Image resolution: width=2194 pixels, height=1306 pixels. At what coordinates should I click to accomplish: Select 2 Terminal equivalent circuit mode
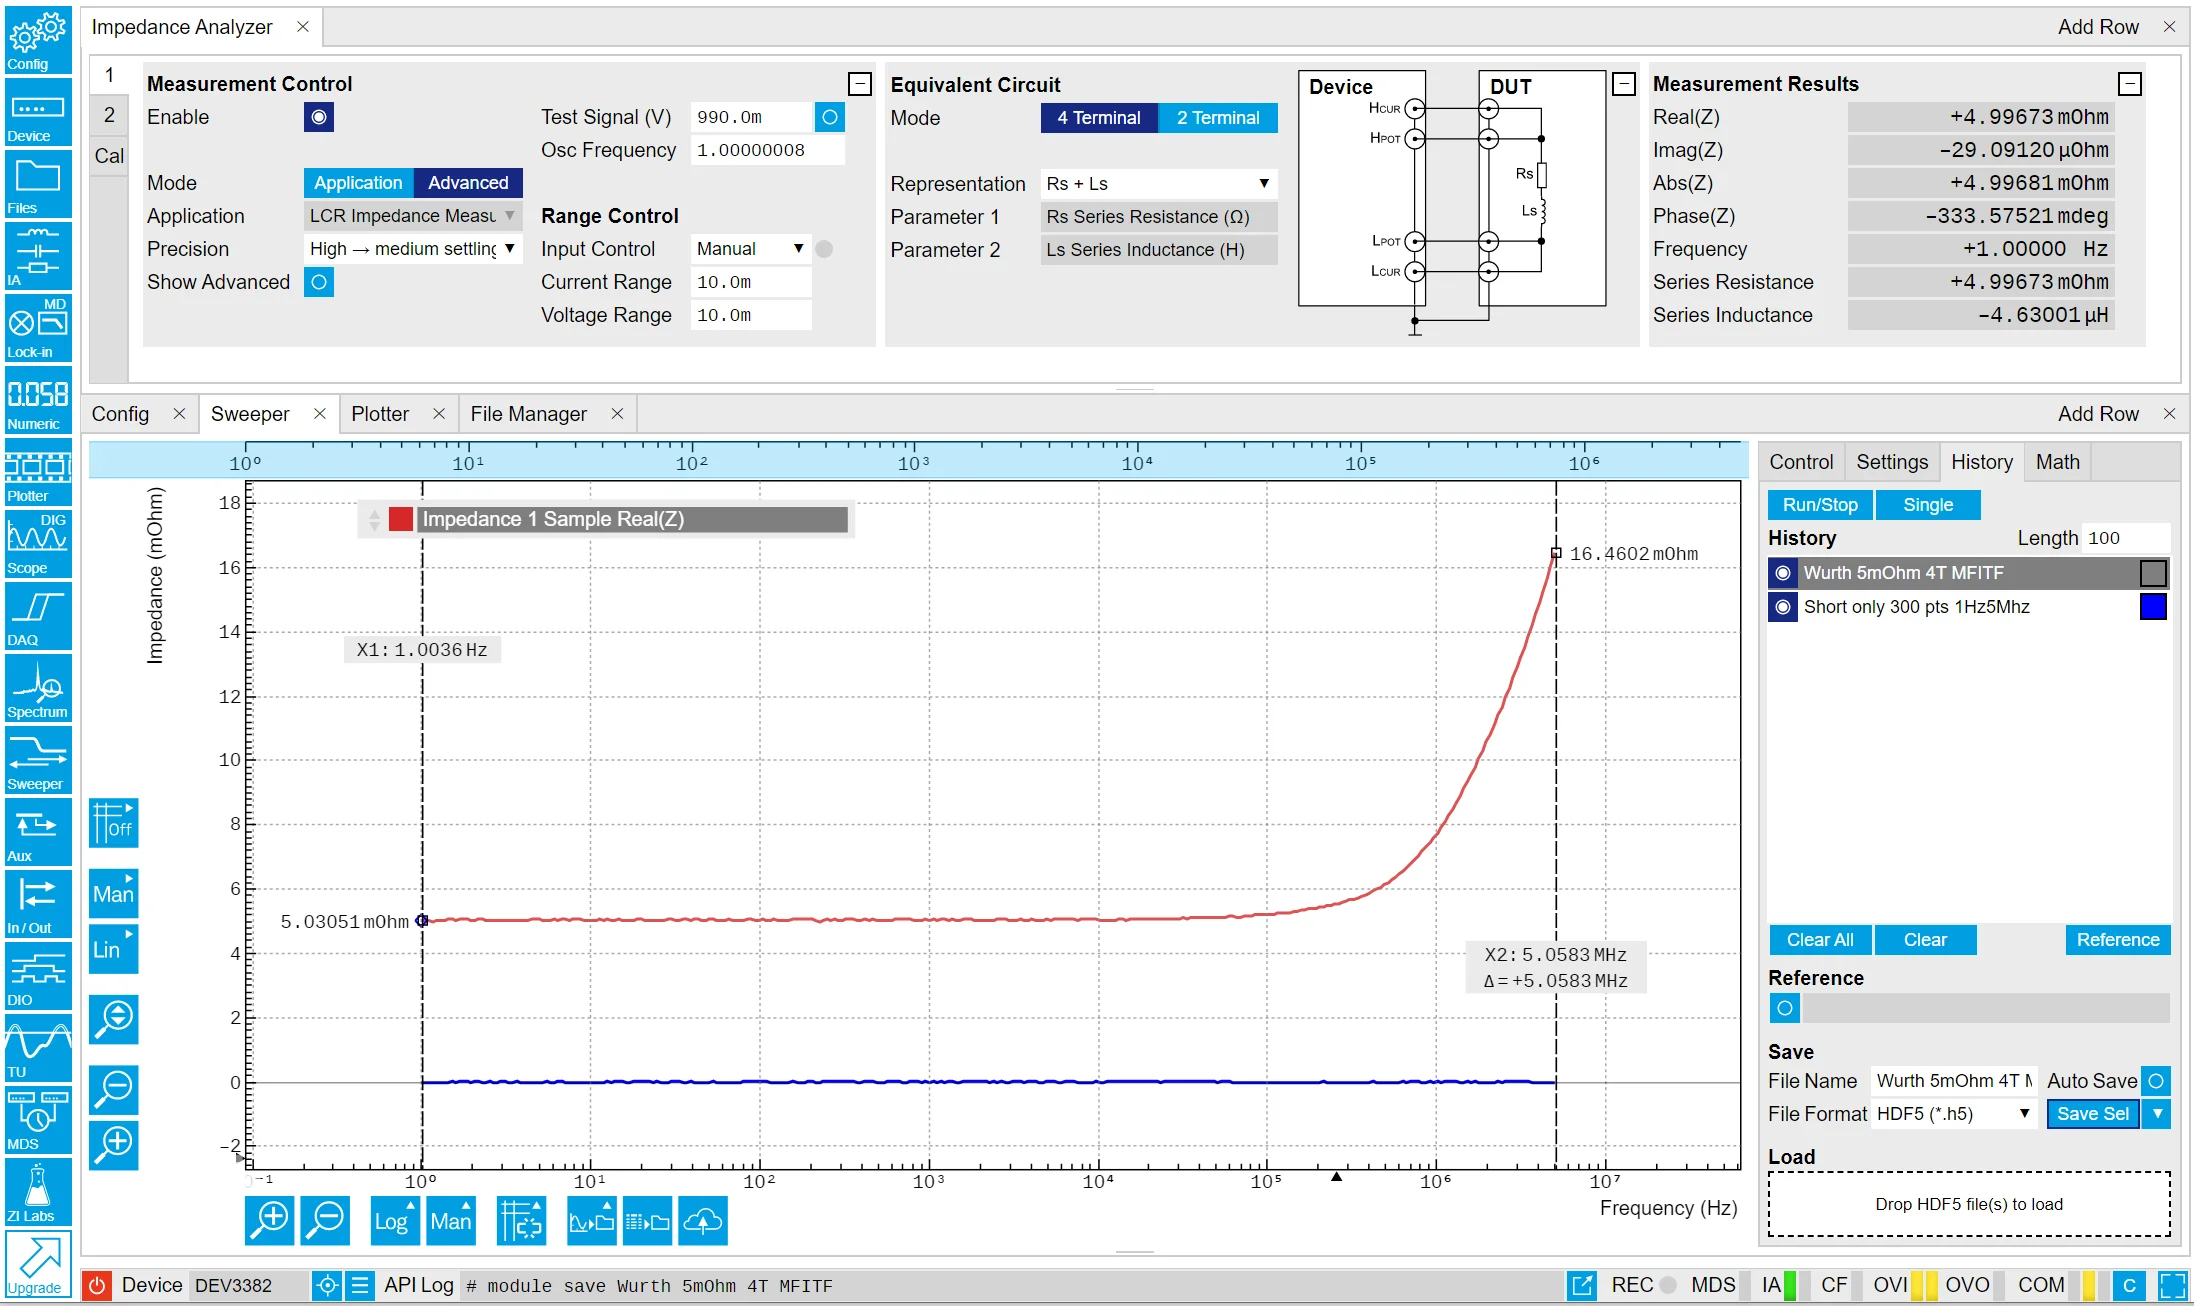pos(1218,118)
